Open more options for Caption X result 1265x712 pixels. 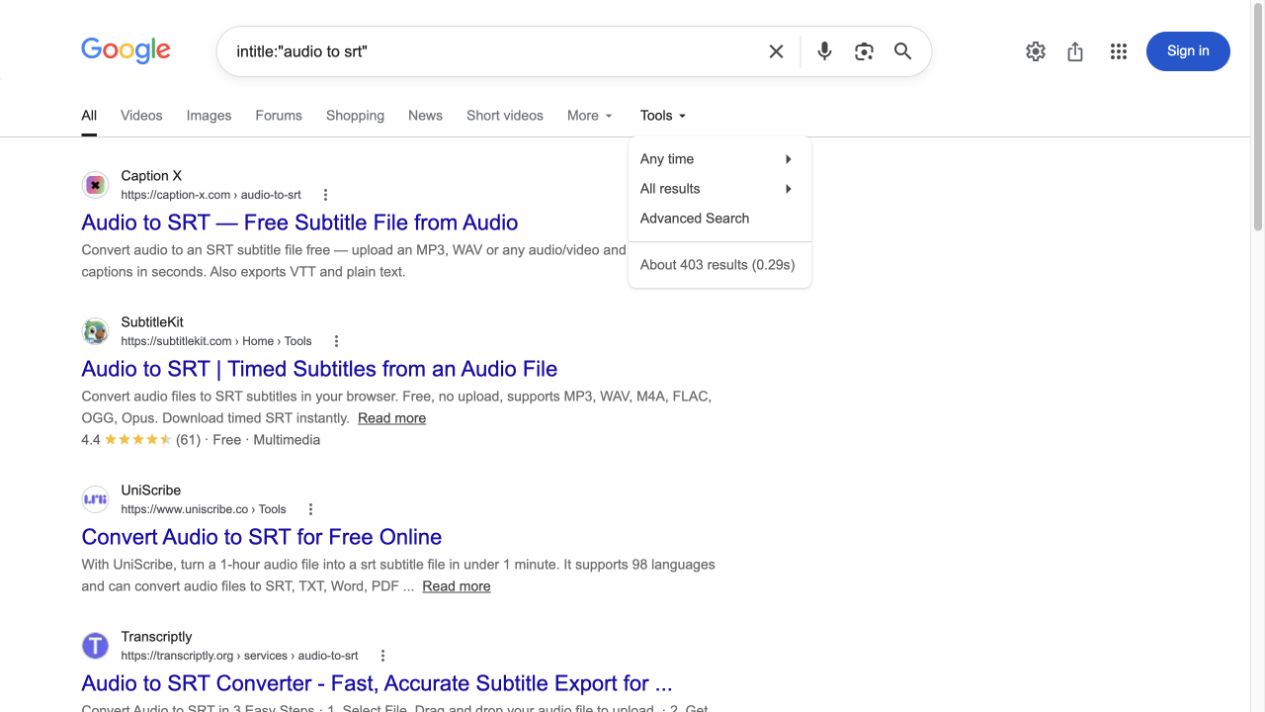tap(325, 195)
